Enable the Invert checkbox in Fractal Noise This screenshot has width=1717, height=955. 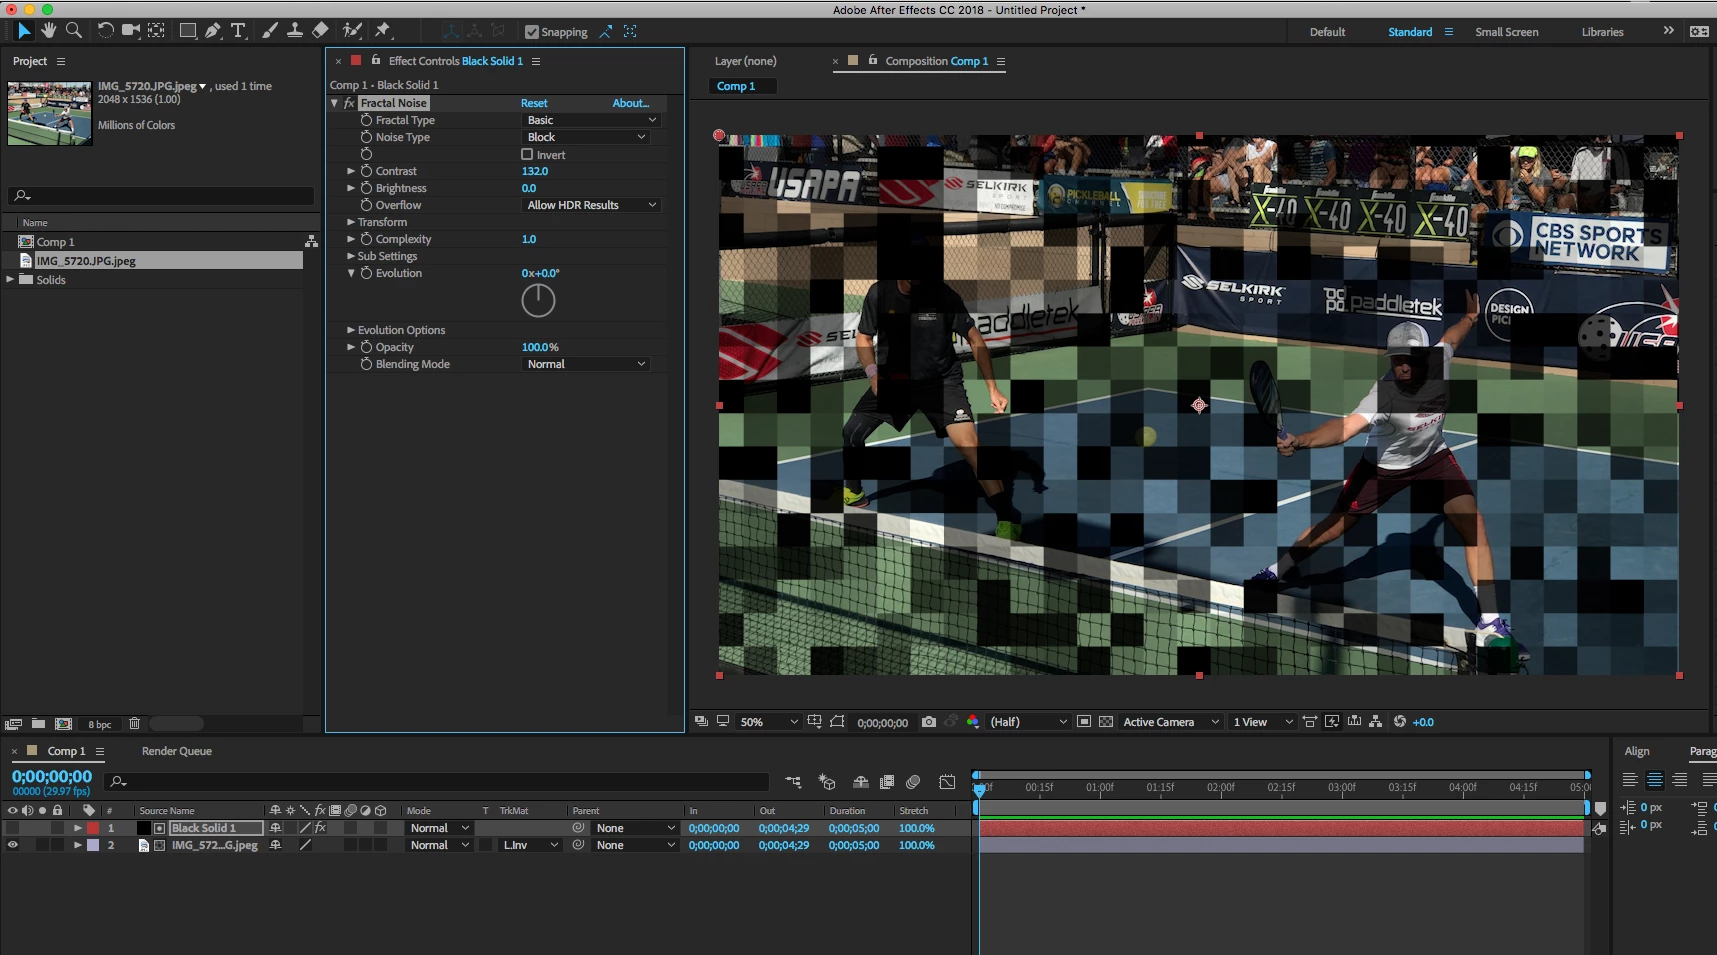tap(527, 155)
